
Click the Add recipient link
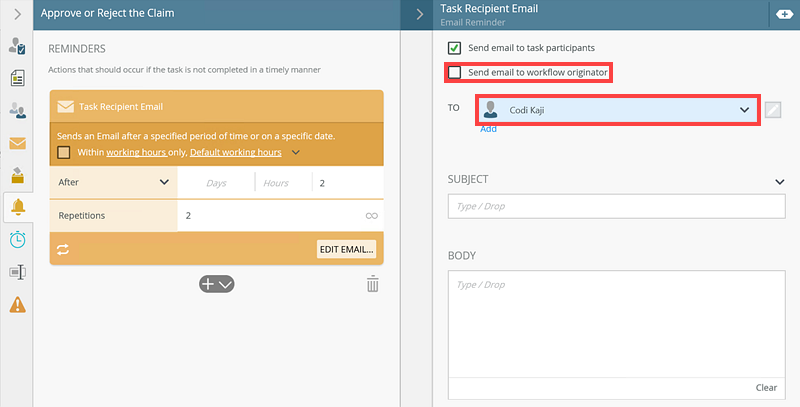tap(488, 129)
